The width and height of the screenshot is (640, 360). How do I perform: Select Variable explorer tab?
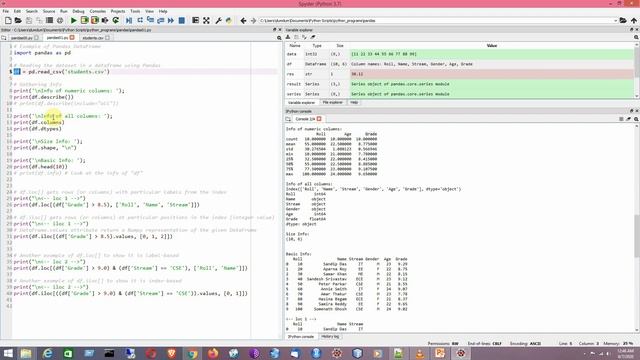click(302, 102)
